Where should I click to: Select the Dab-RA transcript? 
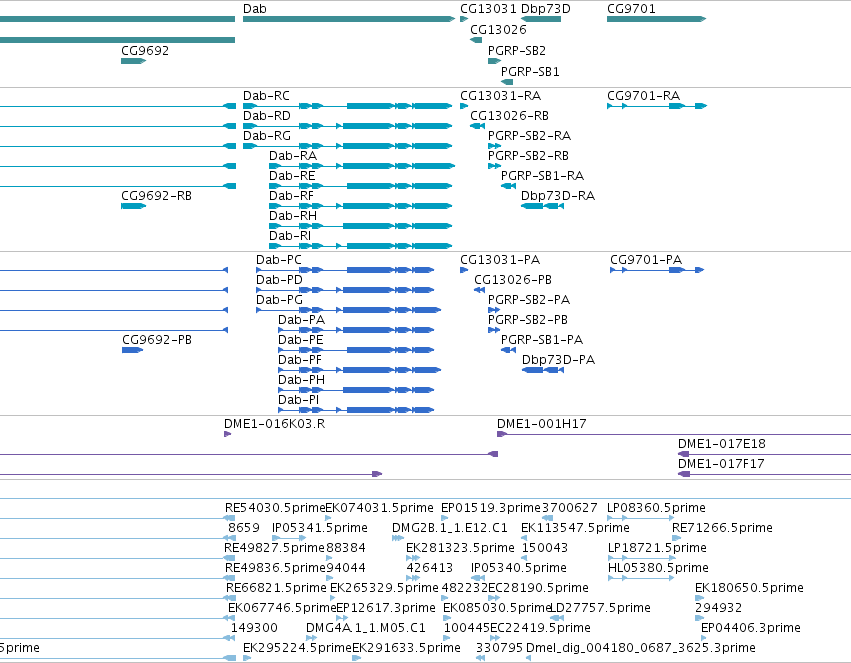click(362, 166)
